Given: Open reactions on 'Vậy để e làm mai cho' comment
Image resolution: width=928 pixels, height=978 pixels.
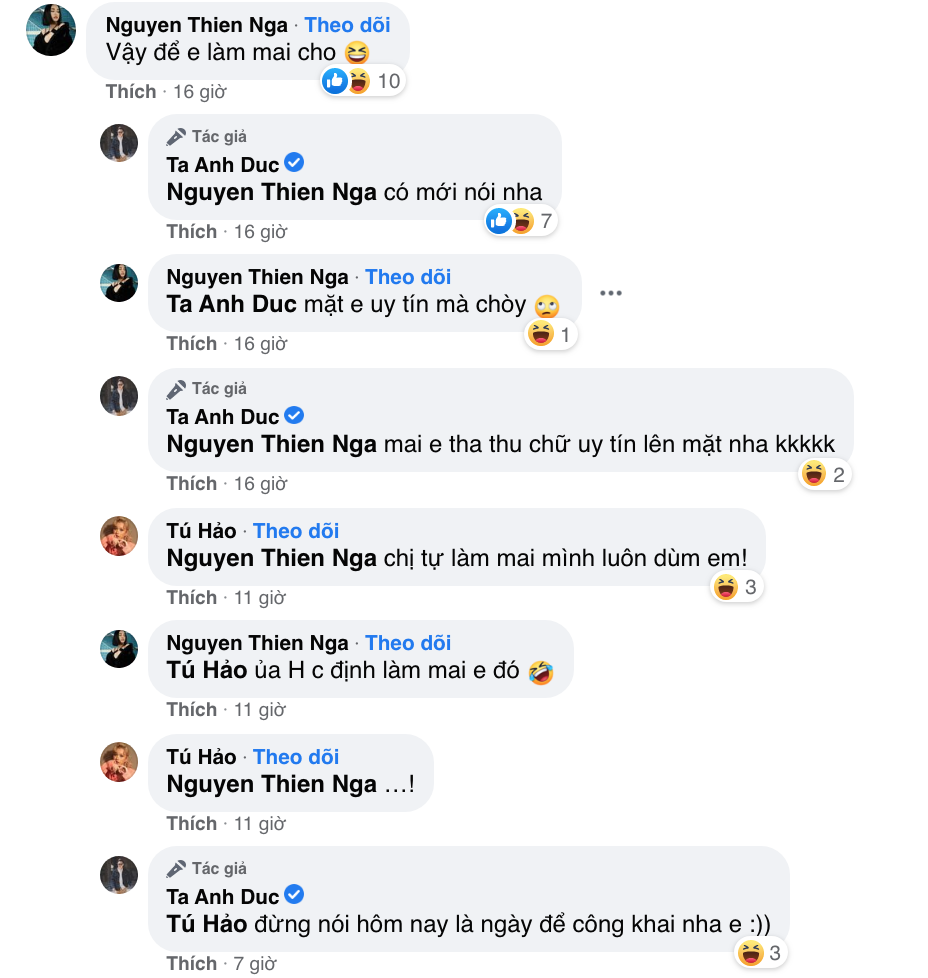Looking at the screenshot, I should [x=362, y=81].
